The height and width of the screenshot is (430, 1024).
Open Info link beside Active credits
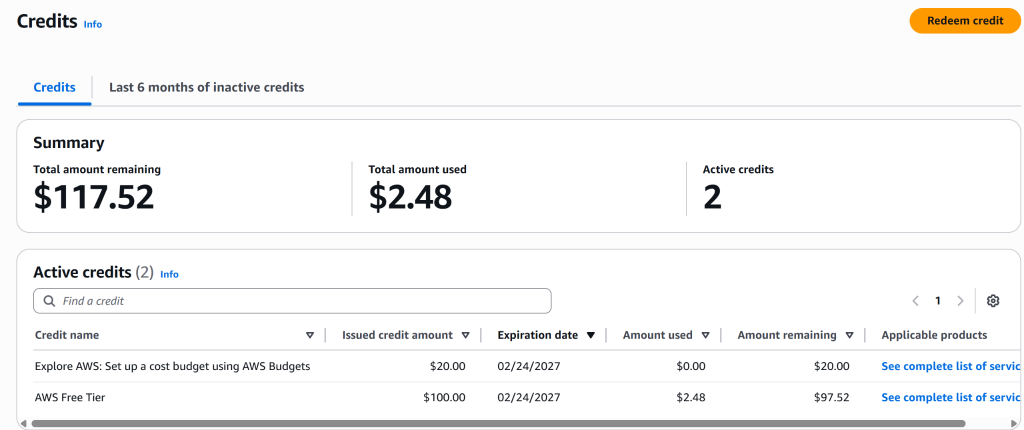(x=169, y=274)
